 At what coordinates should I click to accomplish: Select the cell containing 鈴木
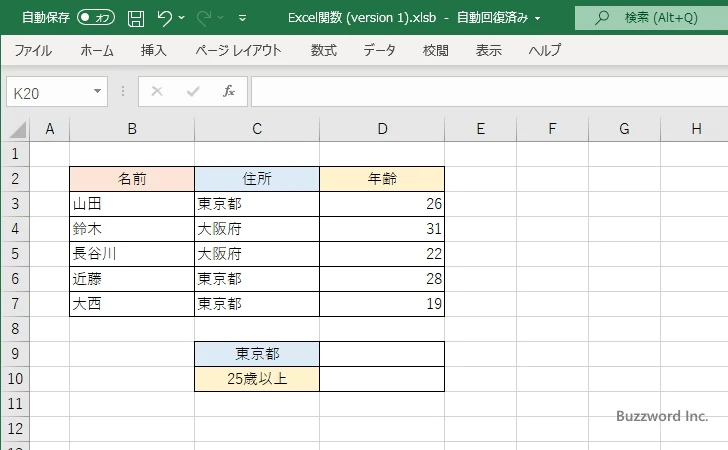pyautogui.click(x=132, y=229)
